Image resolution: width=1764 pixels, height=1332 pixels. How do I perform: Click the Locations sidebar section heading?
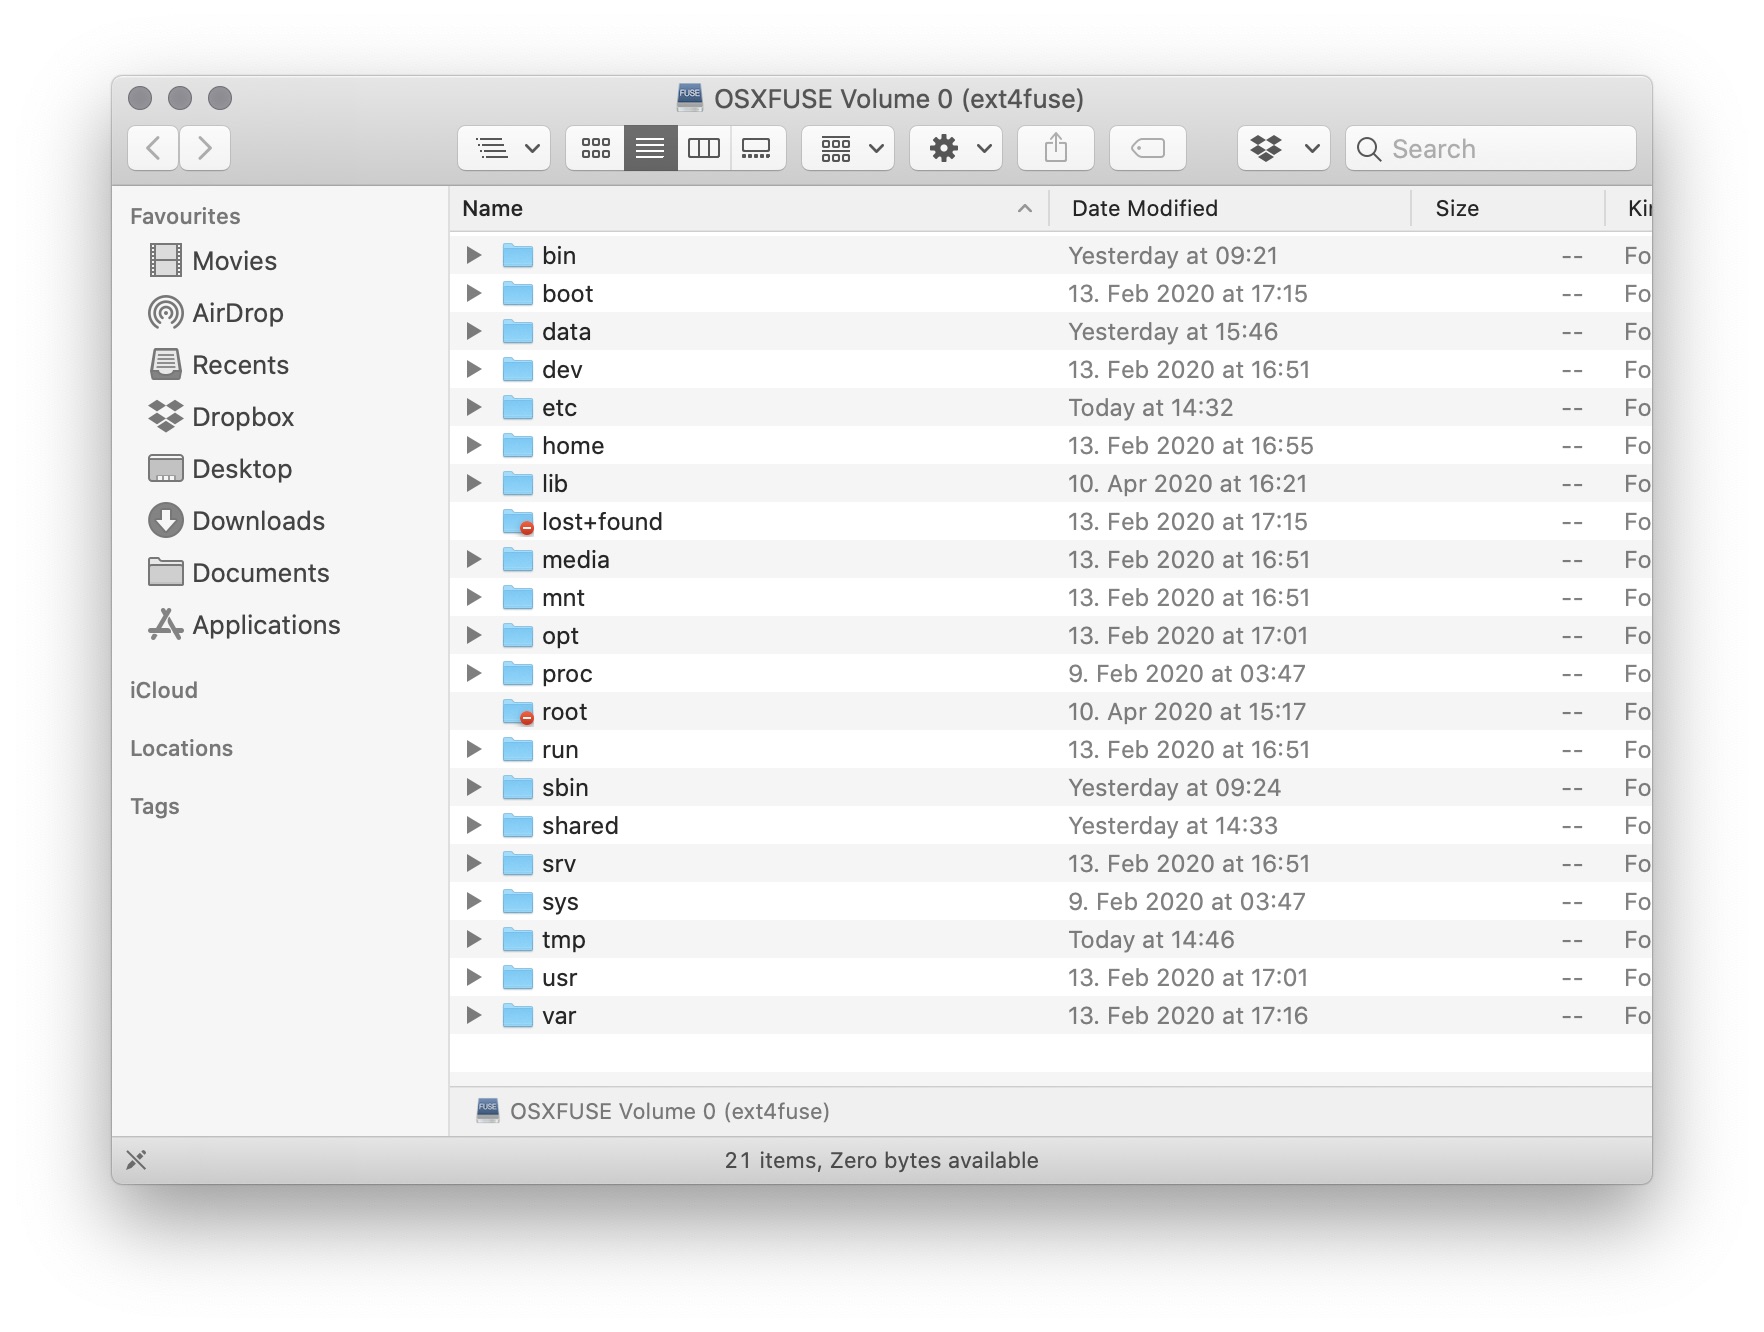pyautogui.click(x=181, y=748)
